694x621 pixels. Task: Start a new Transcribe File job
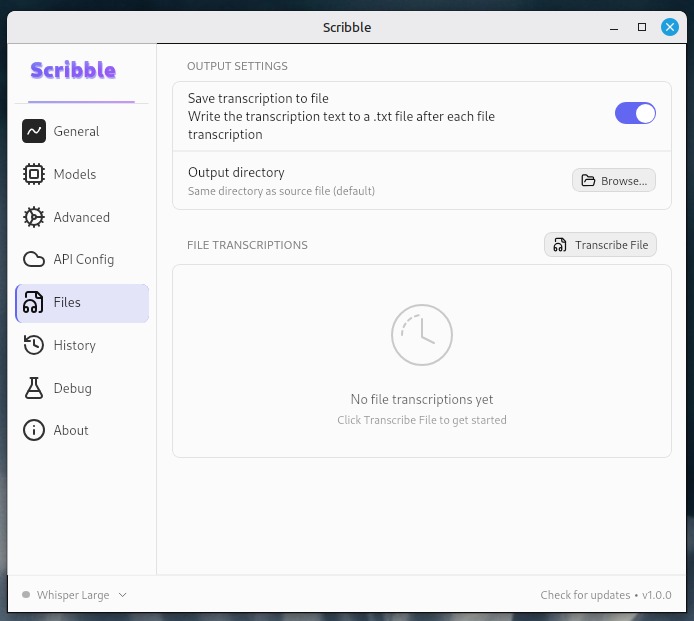600,245
